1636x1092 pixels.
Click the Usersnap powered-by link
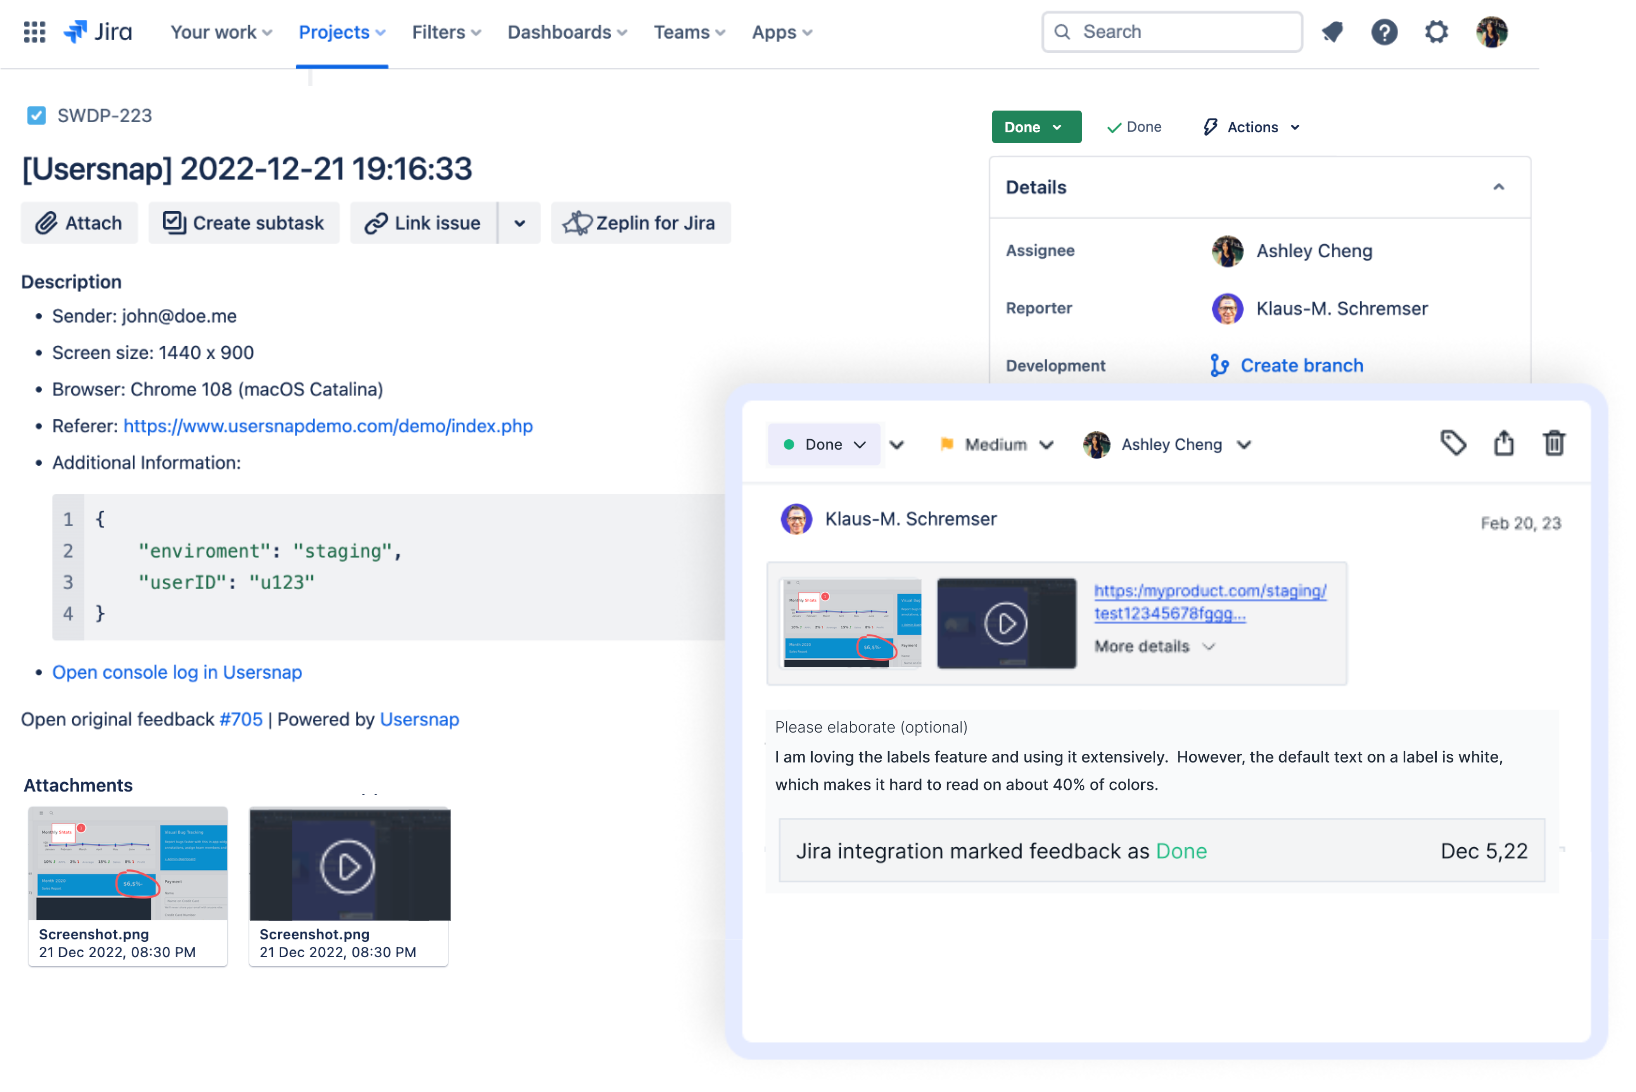pyautogui.click(x=419, y=719)
